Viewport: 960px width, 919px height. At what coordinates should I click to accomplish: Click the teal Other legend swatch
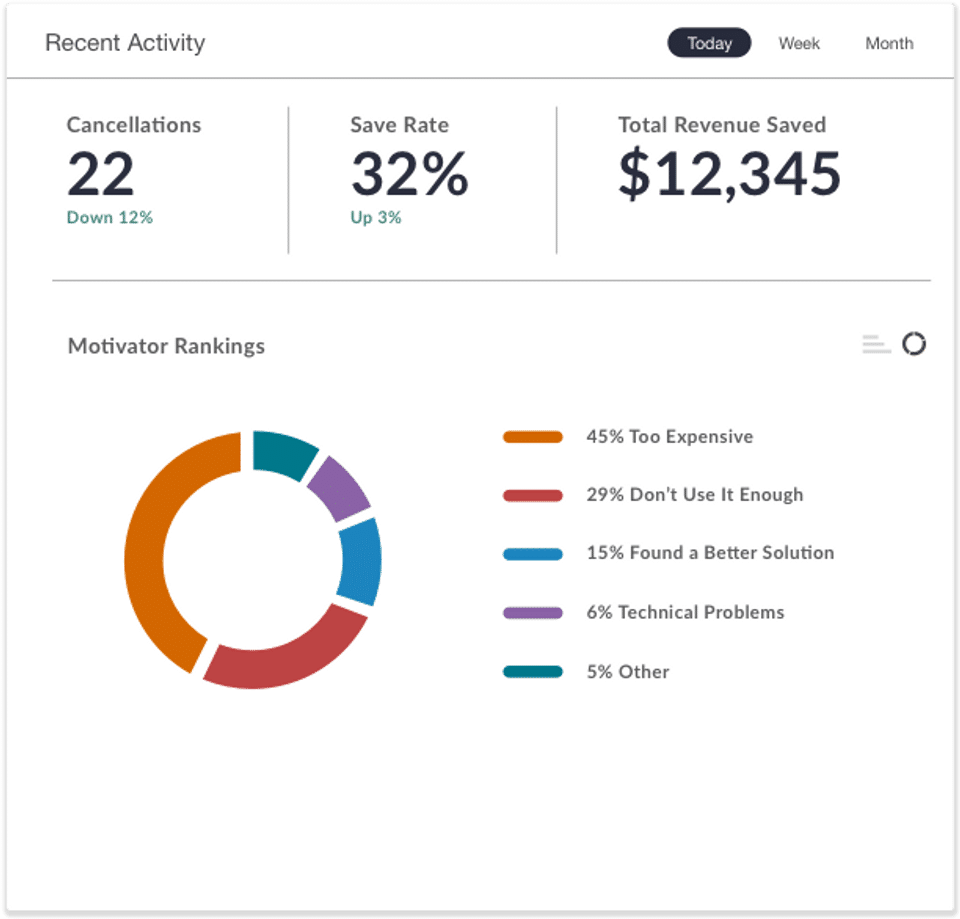[533, 672]
